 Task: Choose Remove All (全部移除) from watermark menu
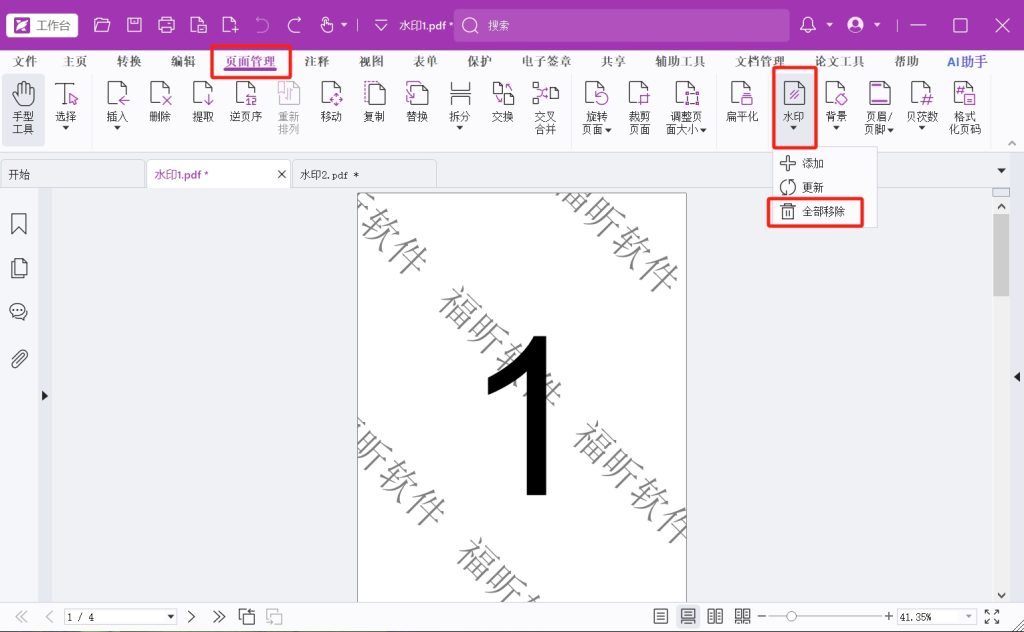click(x=822, y=212)
